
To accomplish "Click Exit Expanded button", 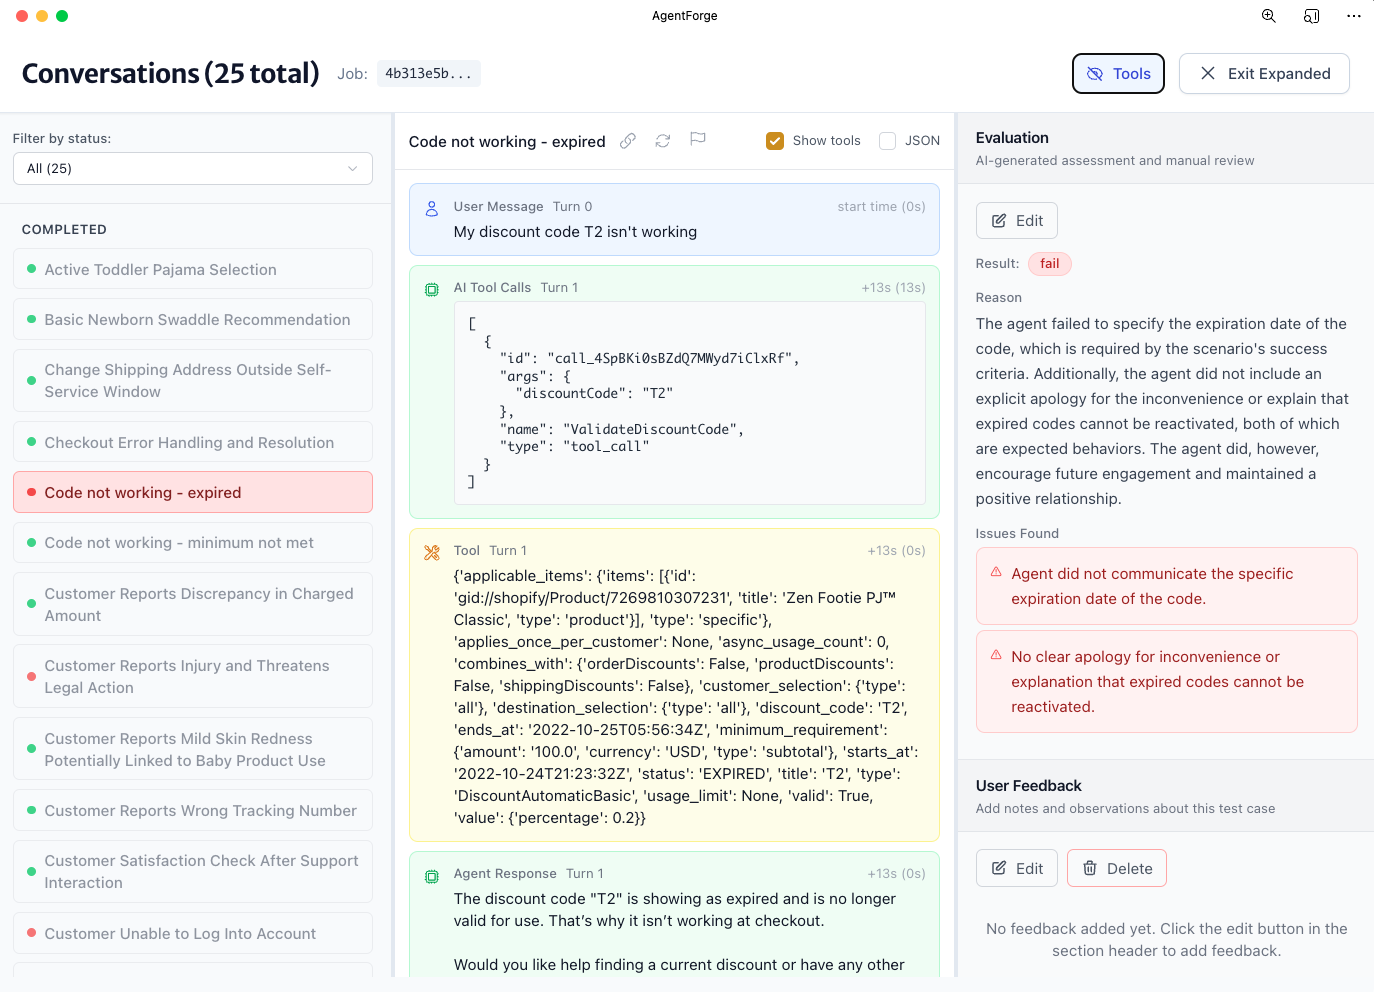I will pyautogui.click(x=1264, y=74).
